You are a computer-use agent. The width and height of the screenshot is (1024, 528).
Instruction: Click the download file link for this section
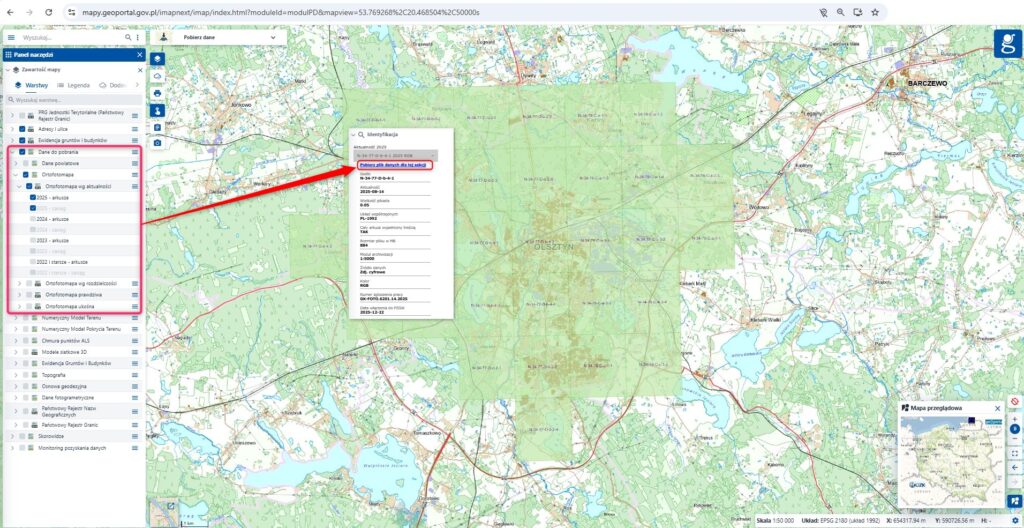click(x=393, y=164)
